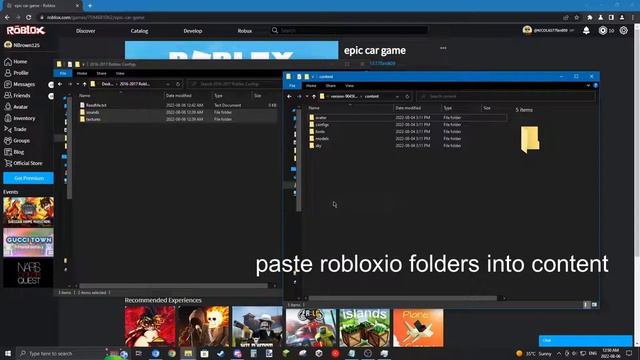The height and width of the screenshot is (360, 640).
Task: Open Profile in Roblox sidebar
Action: tap(16, 73)
